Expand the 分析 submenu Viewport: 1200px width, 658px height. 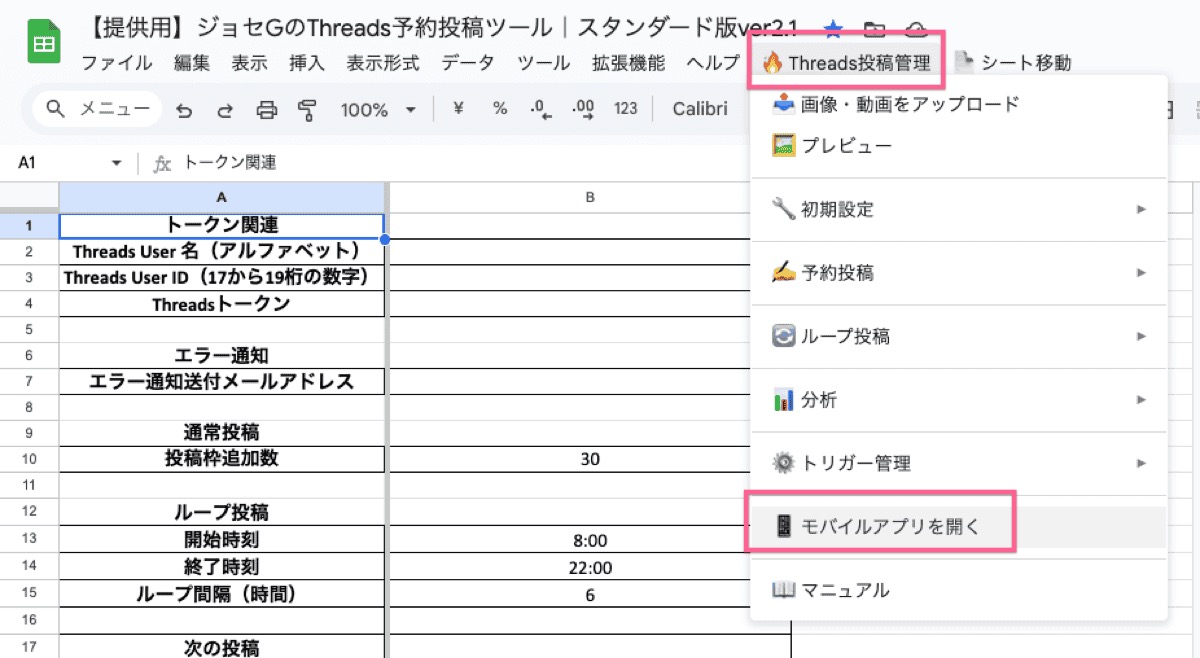tap(959, 400)
